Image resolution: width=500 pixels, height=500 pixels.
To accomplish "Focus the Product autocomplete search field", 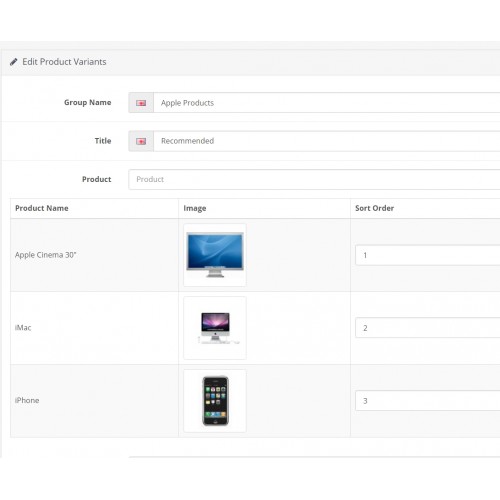I will pyautogui.click(x=314, y=179).
